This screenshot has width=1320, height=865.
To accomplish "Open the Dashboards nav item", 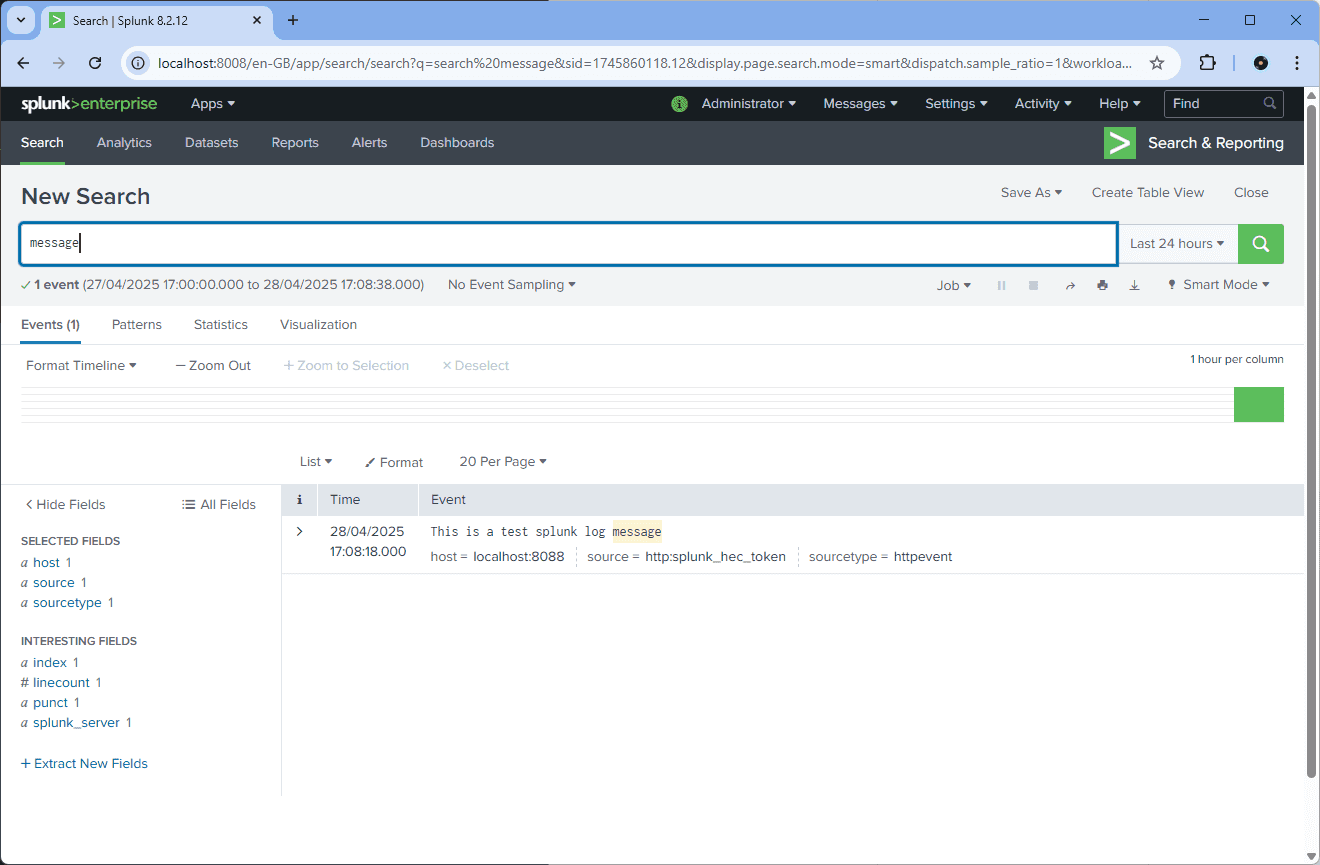I will pos(457,143).
